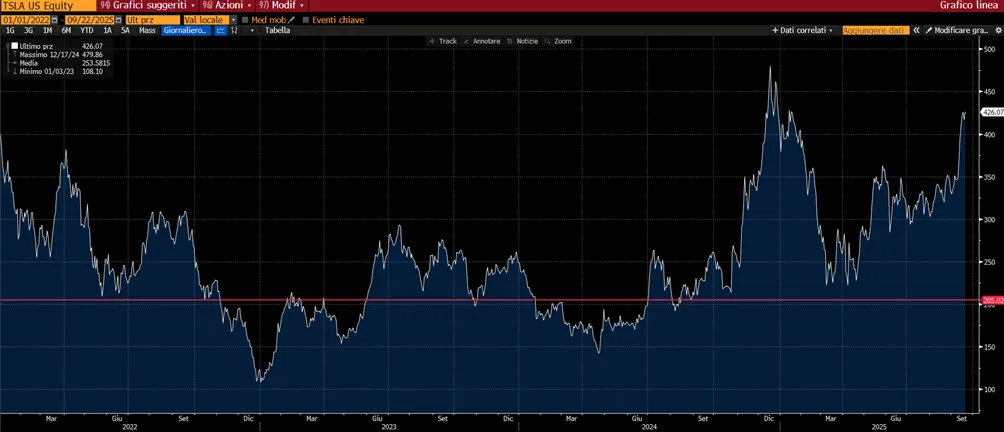Image resolution: width=1004 pixels, height=432 pixels.
Task: Click the Modificare grafico button
Action: point(956,30)
